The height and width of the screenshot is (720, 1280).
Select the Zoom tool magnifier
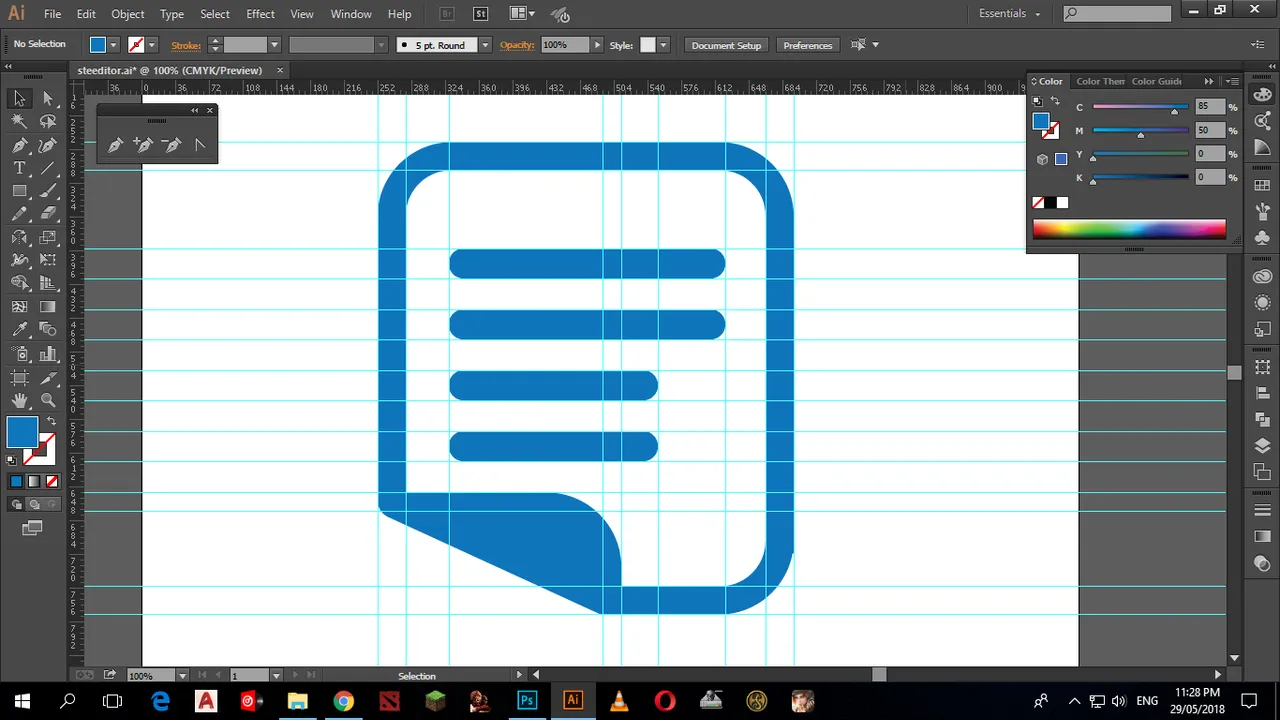47,401
